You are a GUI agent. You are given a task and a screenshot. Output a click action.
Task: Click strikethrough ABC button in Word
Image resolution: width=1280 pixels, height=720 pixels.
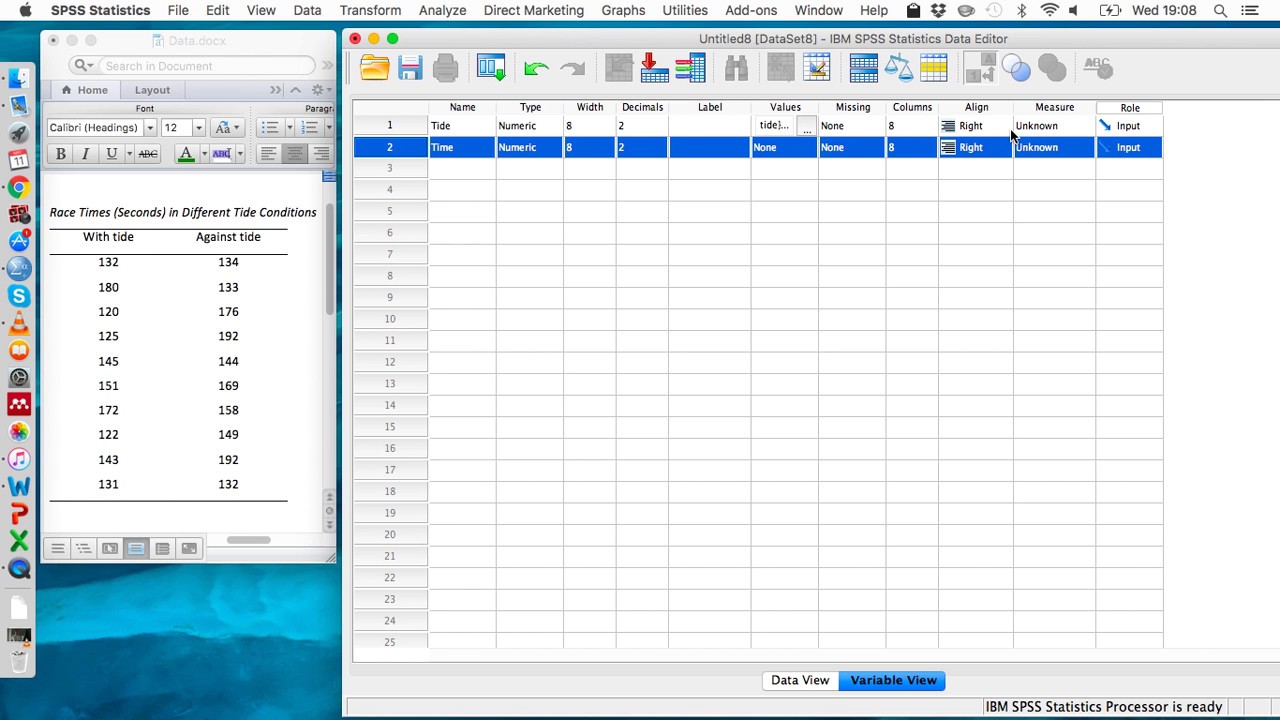[x=148, y=153]
